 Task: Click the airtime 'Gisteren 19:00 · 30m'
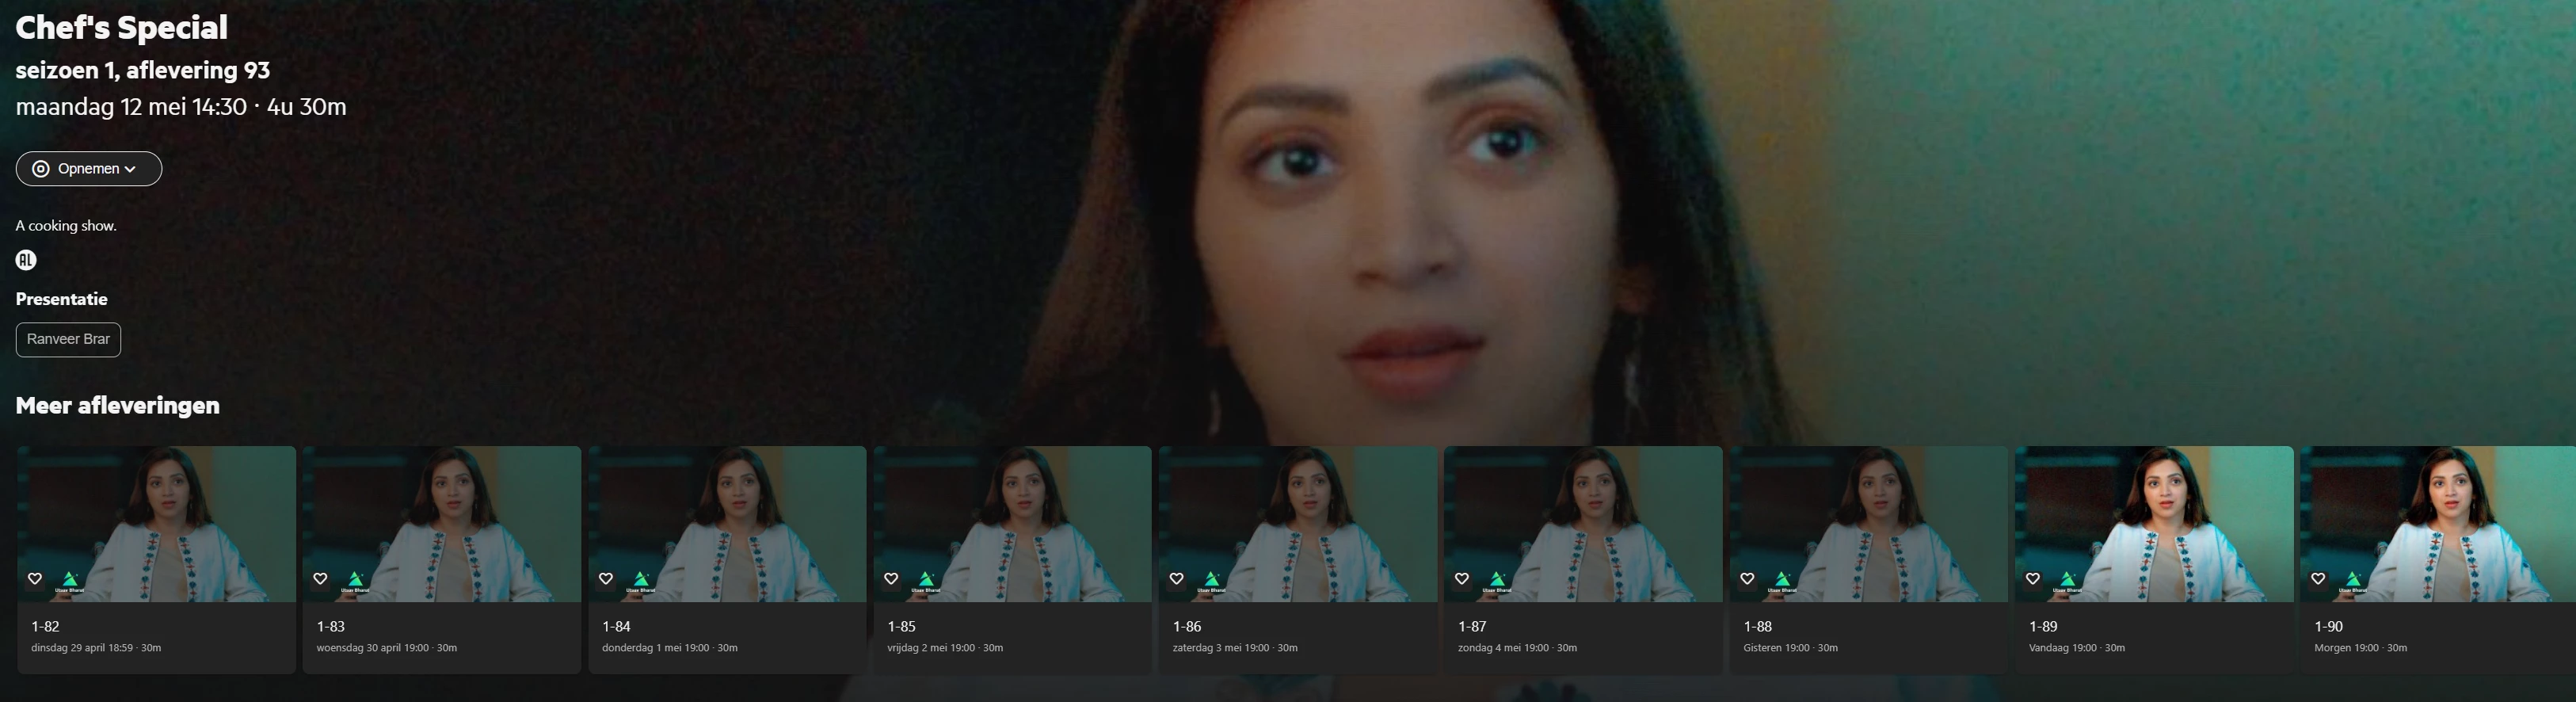click(1791, 648)
